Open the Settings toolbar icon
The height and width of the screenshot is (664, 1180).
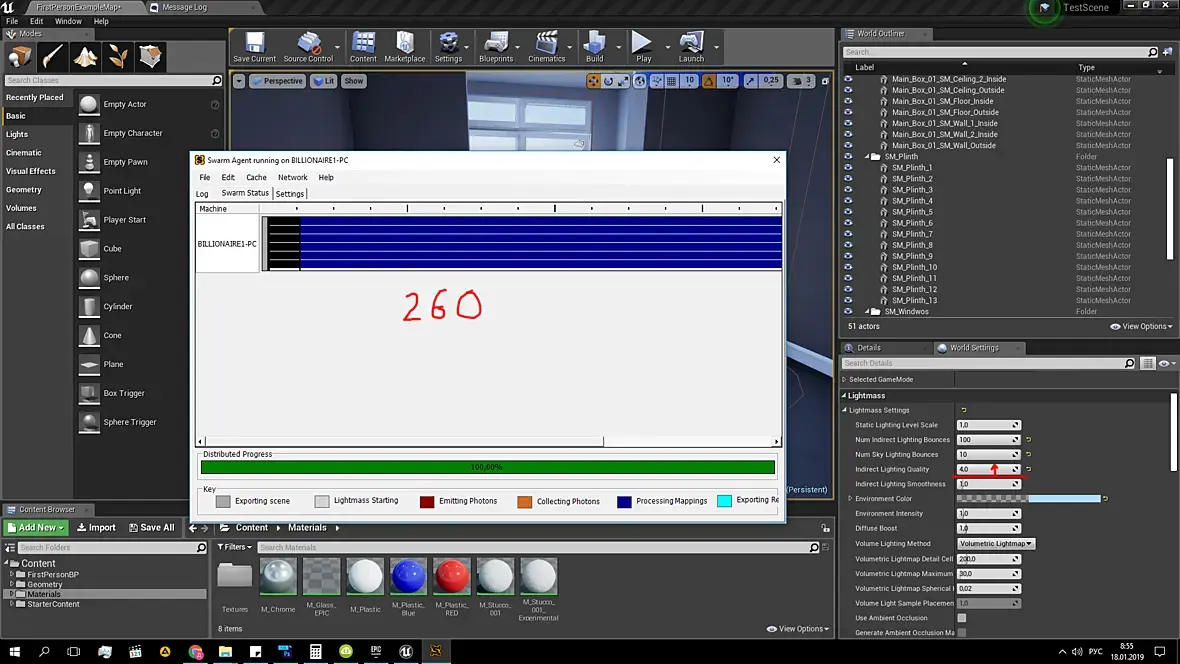[449, 47]
